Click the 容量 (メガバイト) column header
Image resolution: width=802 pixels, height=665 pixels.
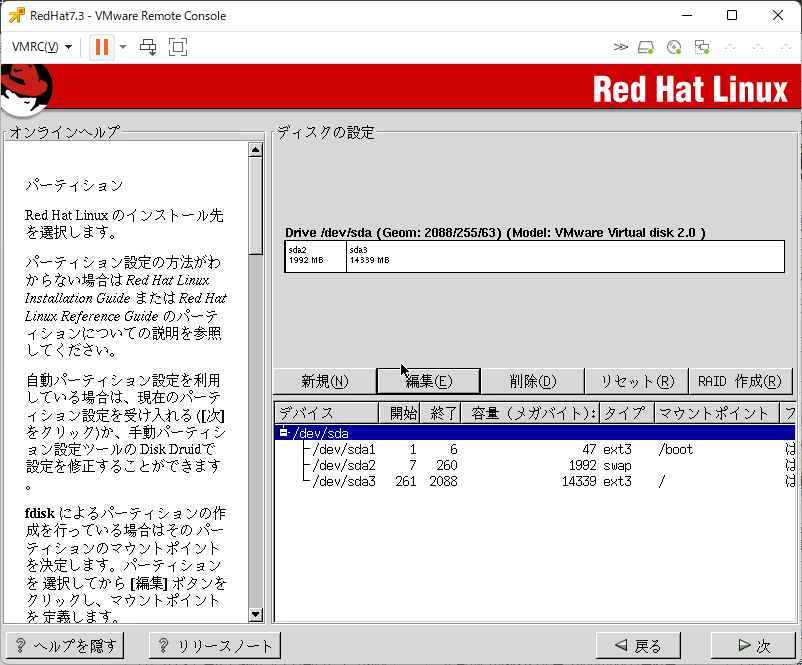[x=530, y=413]
